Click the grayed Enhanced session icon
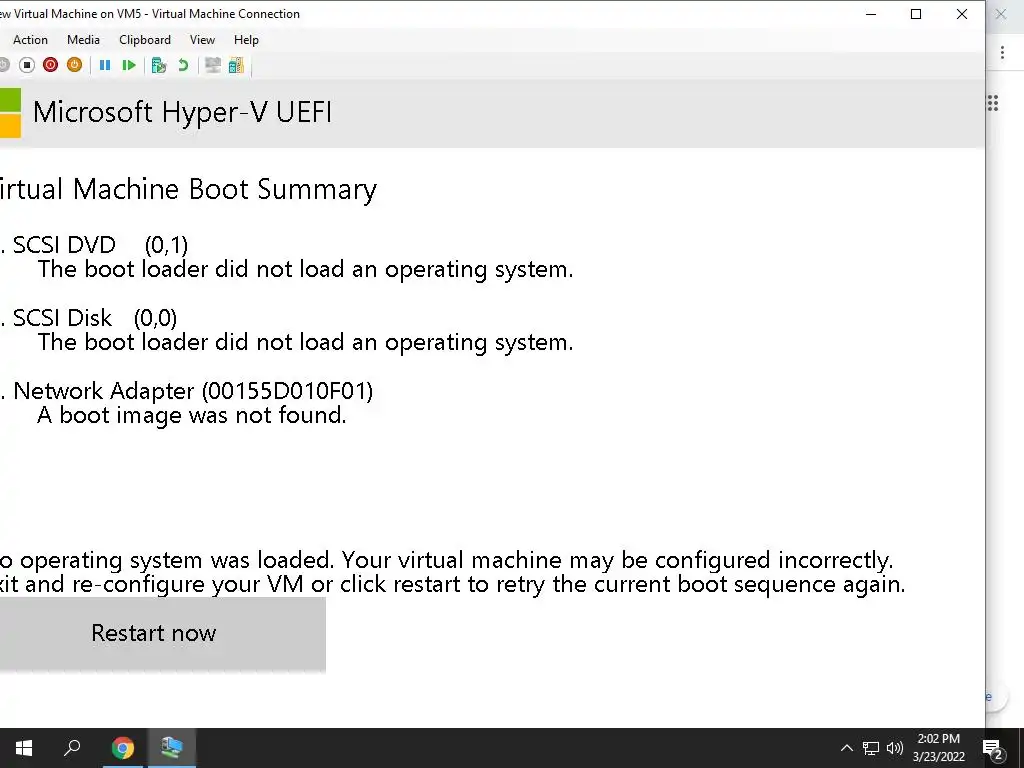This screenshot has width=1024, height=768. coord(212,65)
